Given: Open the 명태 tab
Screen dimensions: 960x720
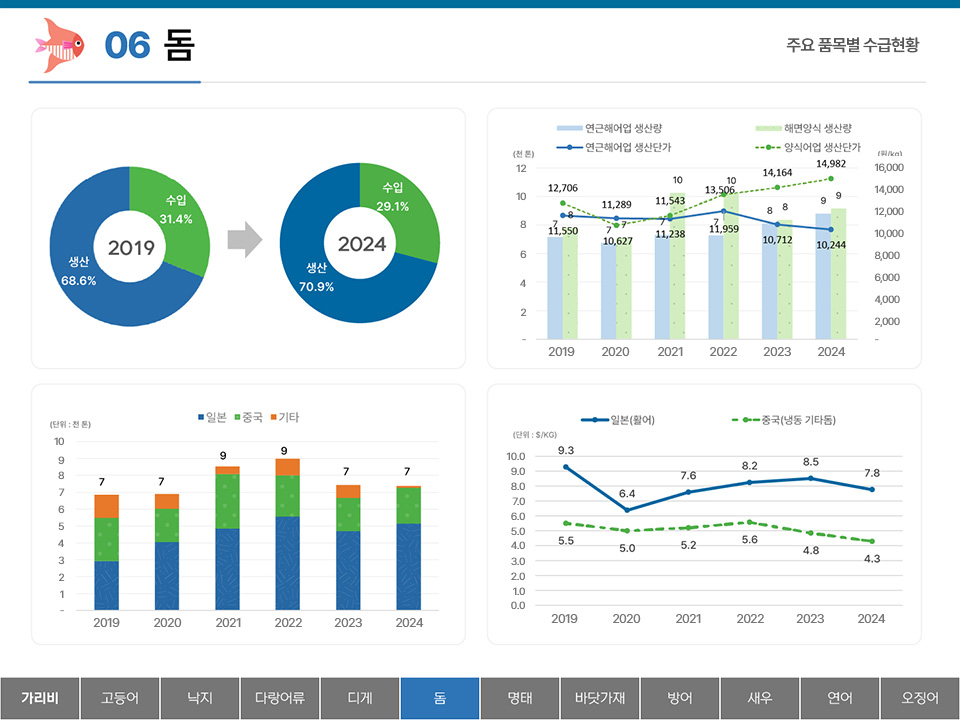Looking at the screenshot, I should pyautogui.click(x=520, y=699).
